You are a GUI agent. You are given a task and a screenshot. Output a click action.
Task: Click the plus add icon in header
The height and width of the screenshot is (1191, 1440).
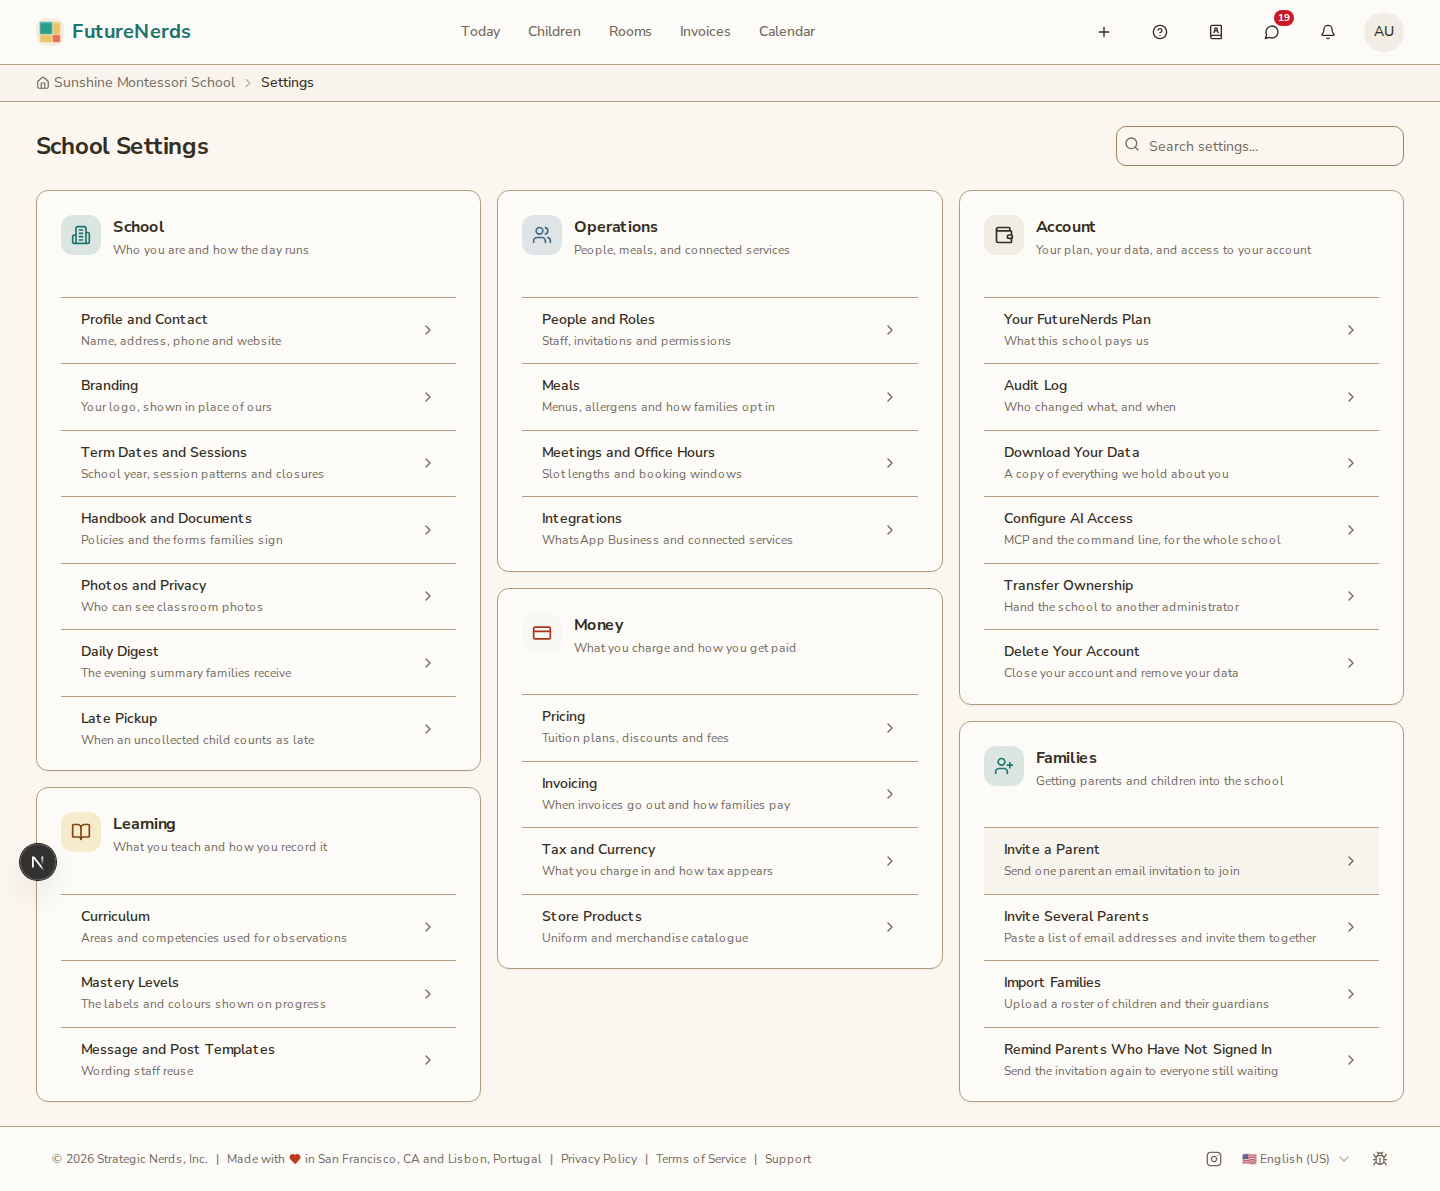[x=1104, y=32]
